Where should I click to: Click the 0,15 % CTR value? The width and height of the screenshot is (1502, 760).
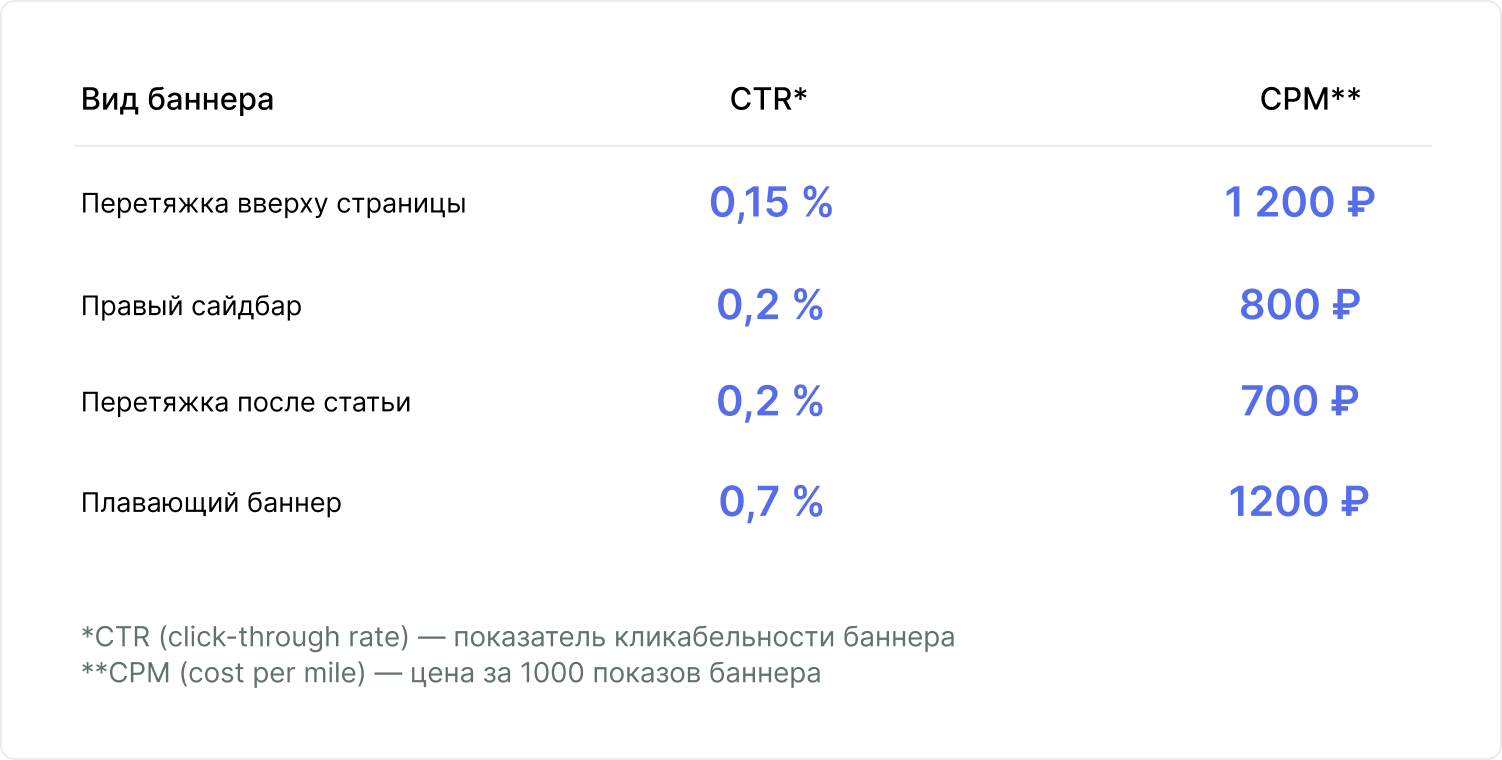771,203
